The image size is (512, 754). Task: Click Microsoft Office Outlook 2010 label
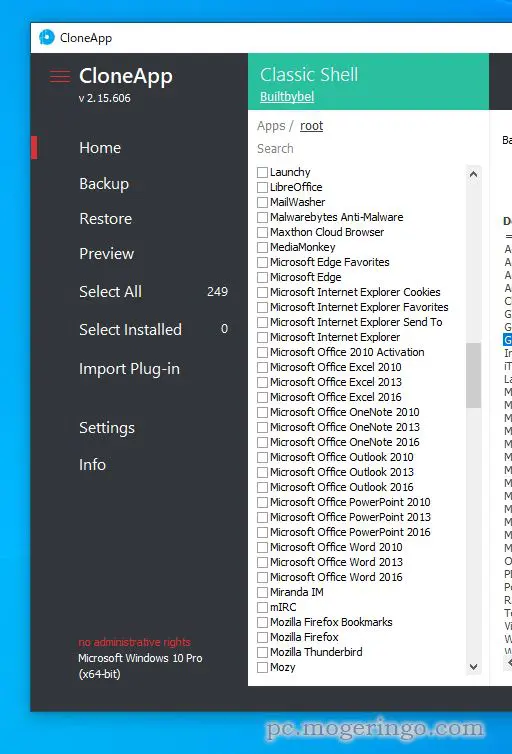click(x=342, y=457)
